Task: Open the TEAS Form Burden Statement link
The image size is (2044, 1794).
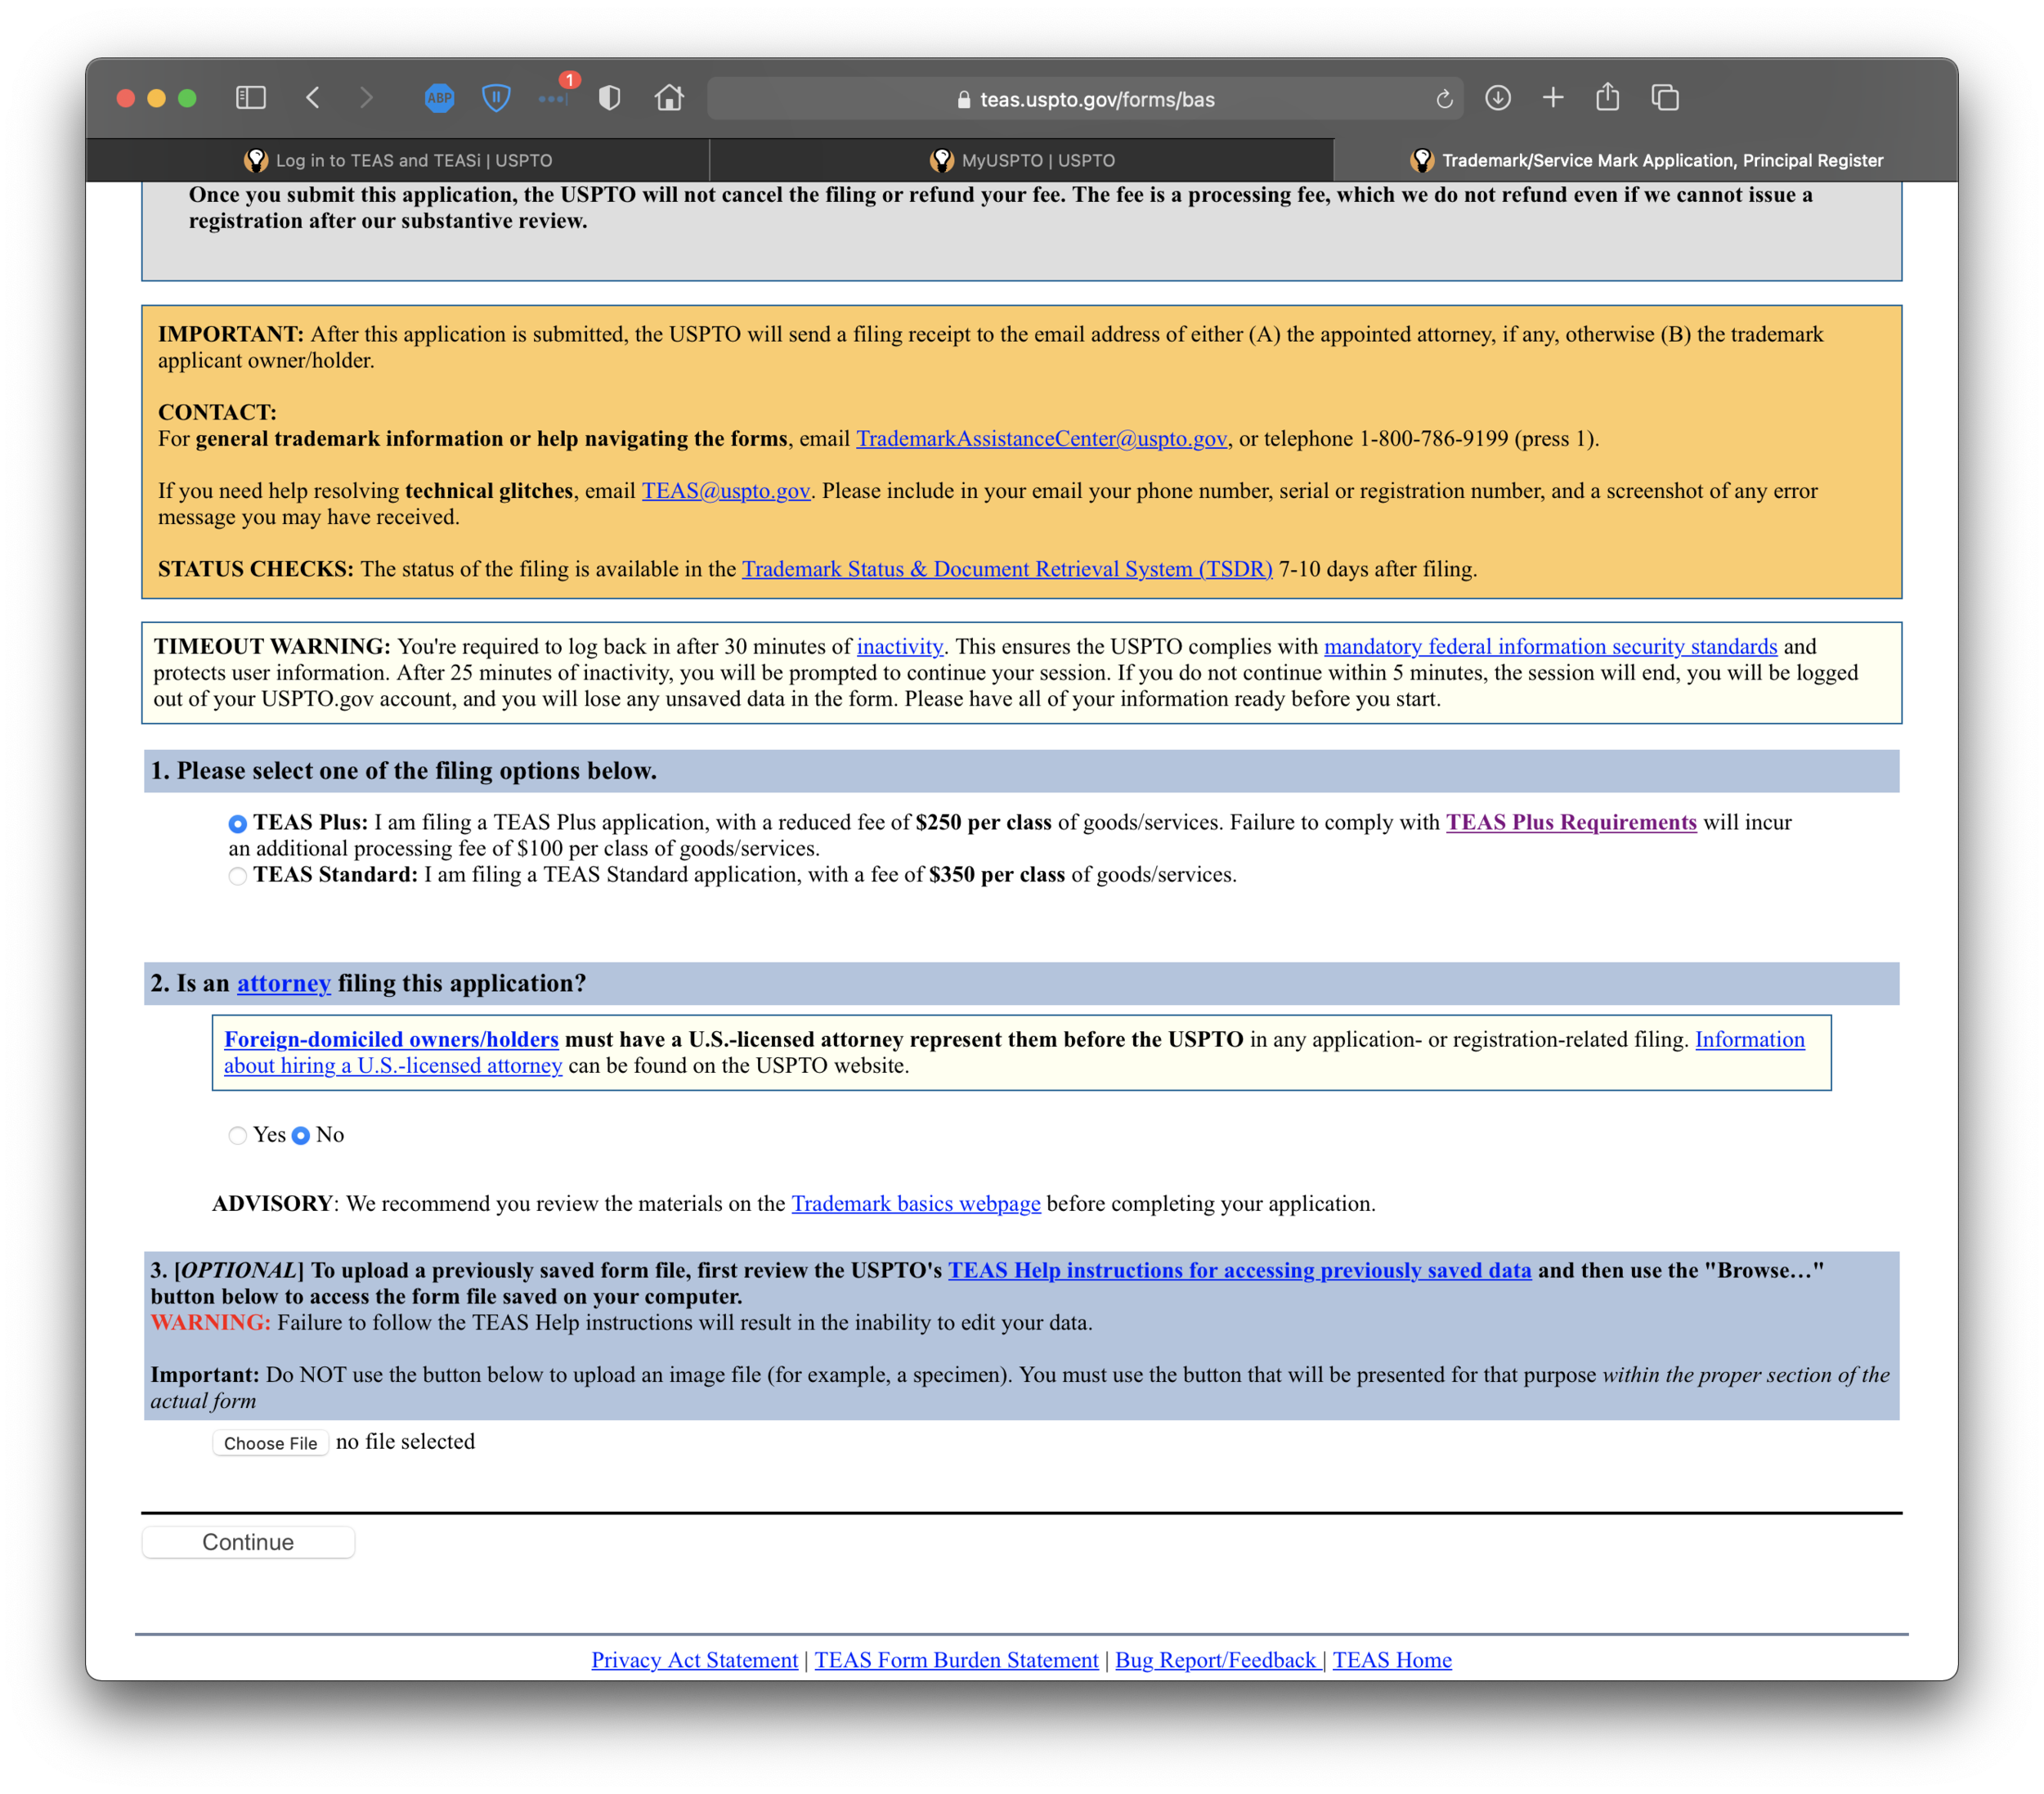Action: tap(956, 1661)
